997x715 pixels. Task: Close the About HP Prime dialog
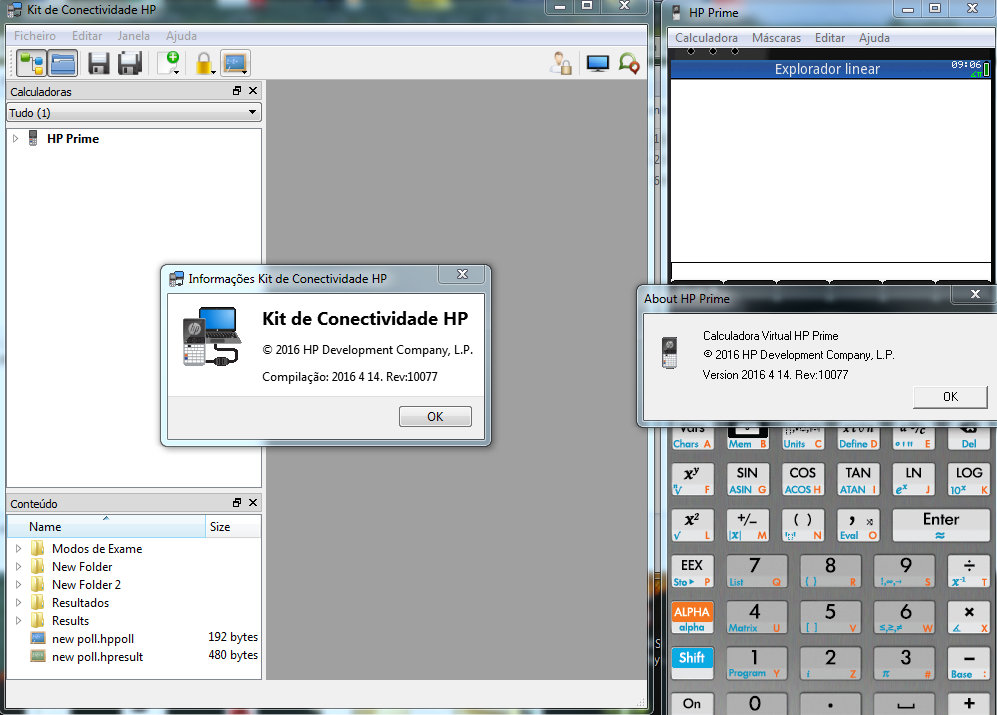point(975,294)
